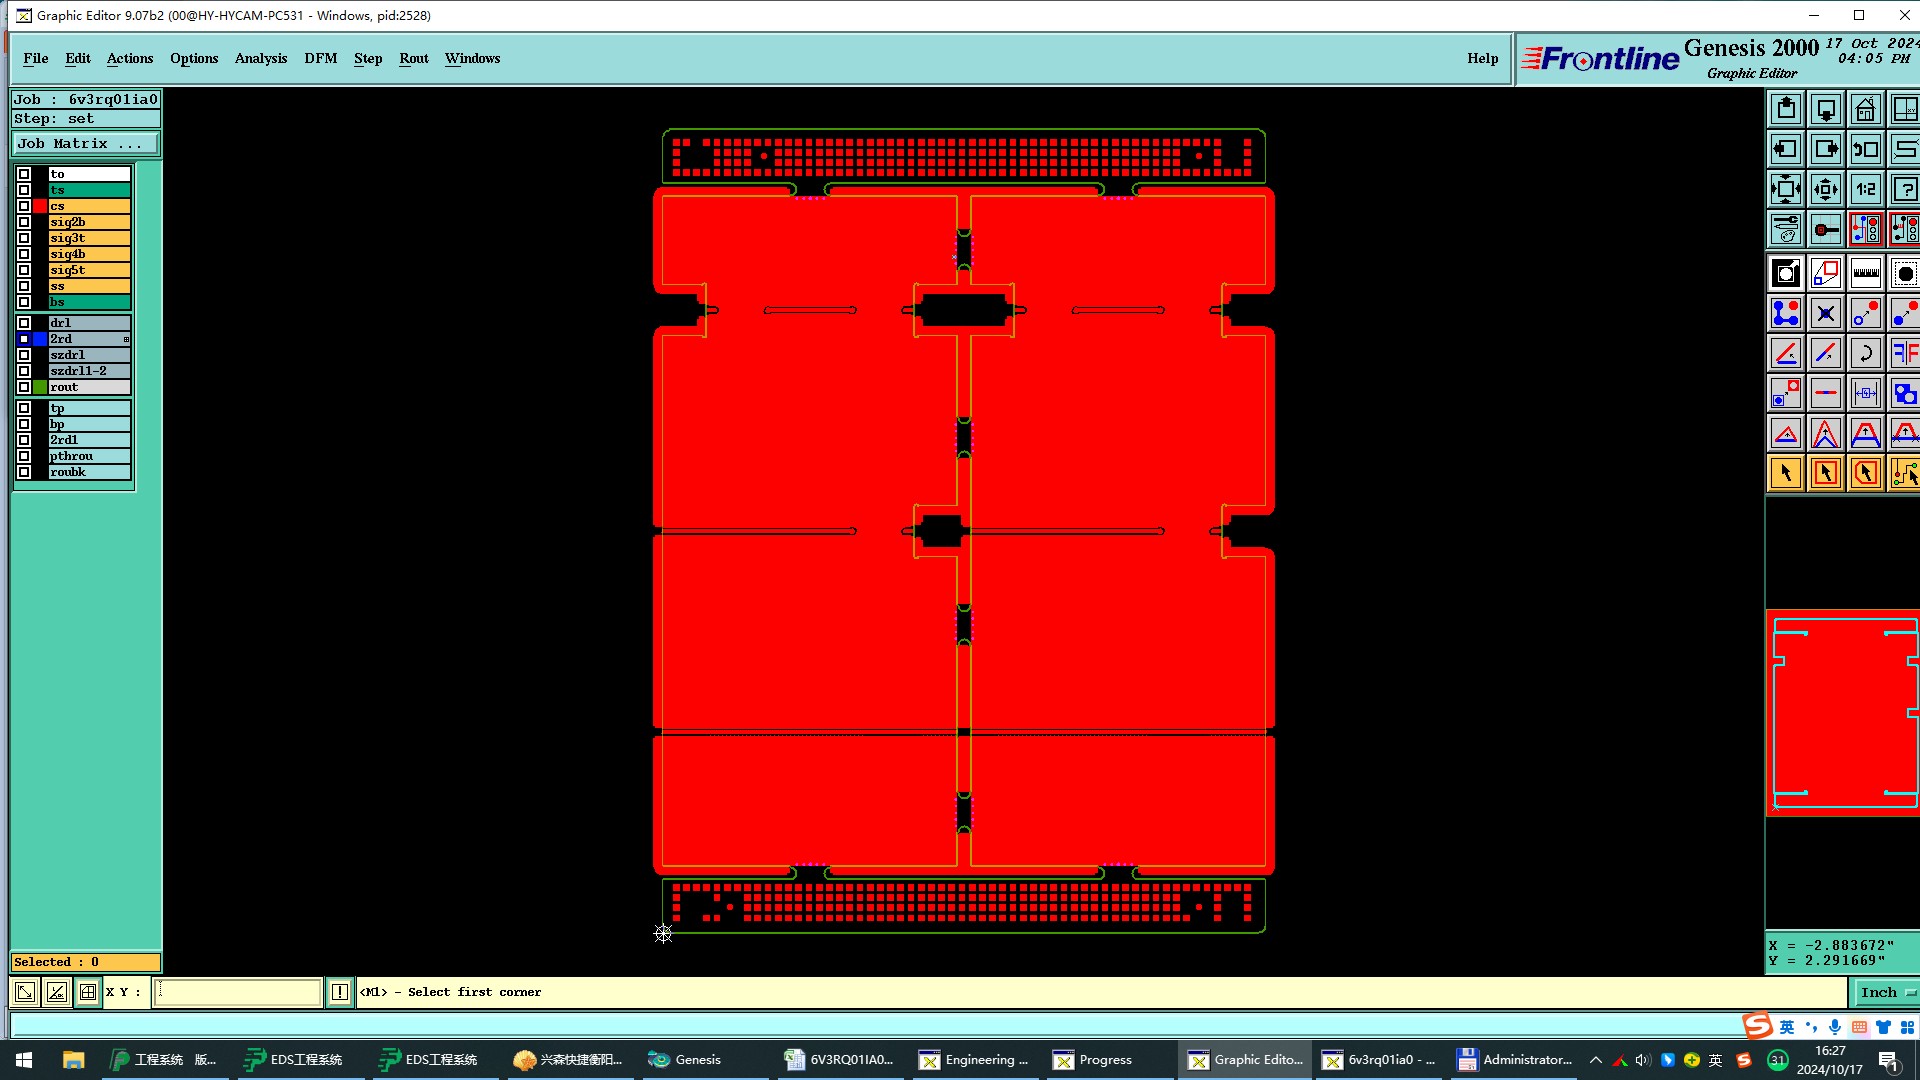Open the Inch units dropdown
1920x1080 pixels.
point(1886,992)
